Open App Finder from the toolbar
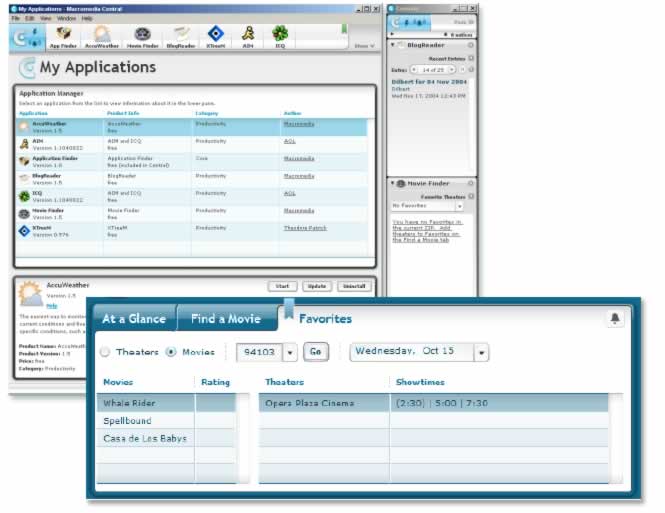The width and height of the screenshot is (665, 513). point(63,37)
